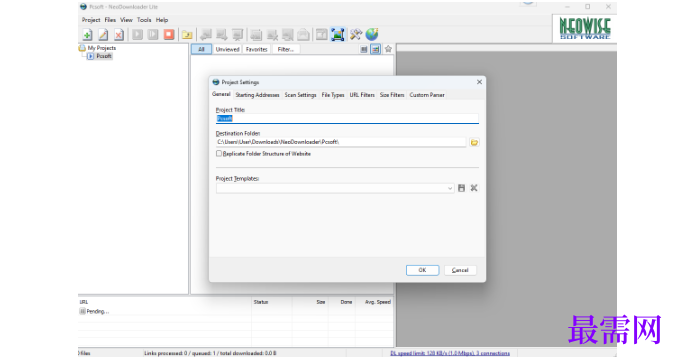Click the grayed slideshow projector screen icon
Viewport: 680px width, 361px height.
238,35
